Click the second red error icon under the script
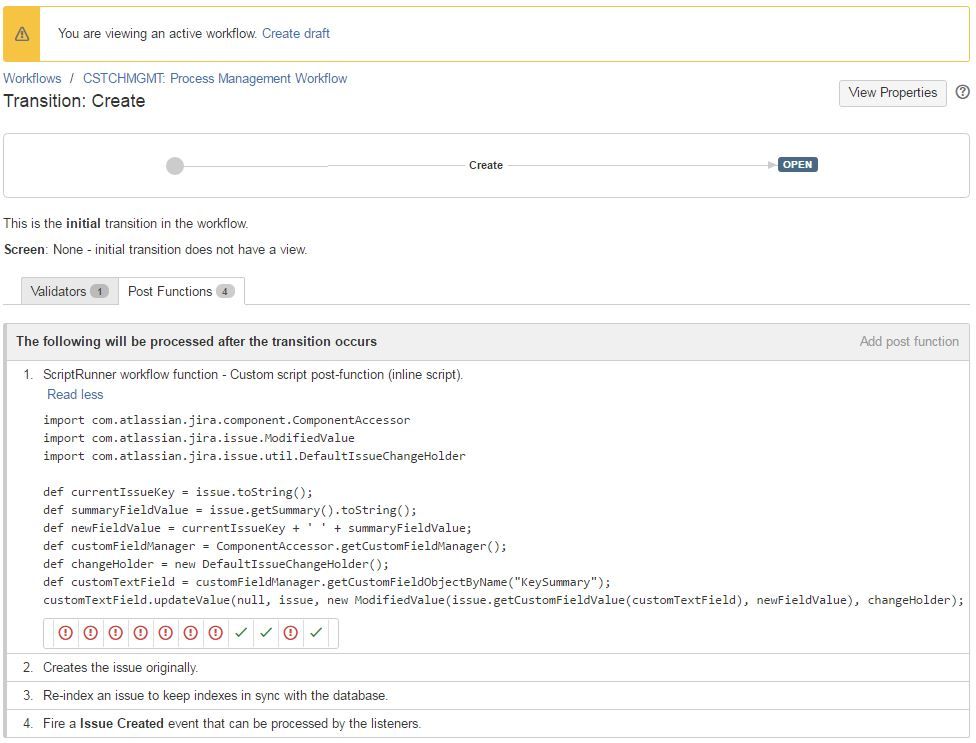The height and width of the screenshot is (743, 976). (91, 633)
